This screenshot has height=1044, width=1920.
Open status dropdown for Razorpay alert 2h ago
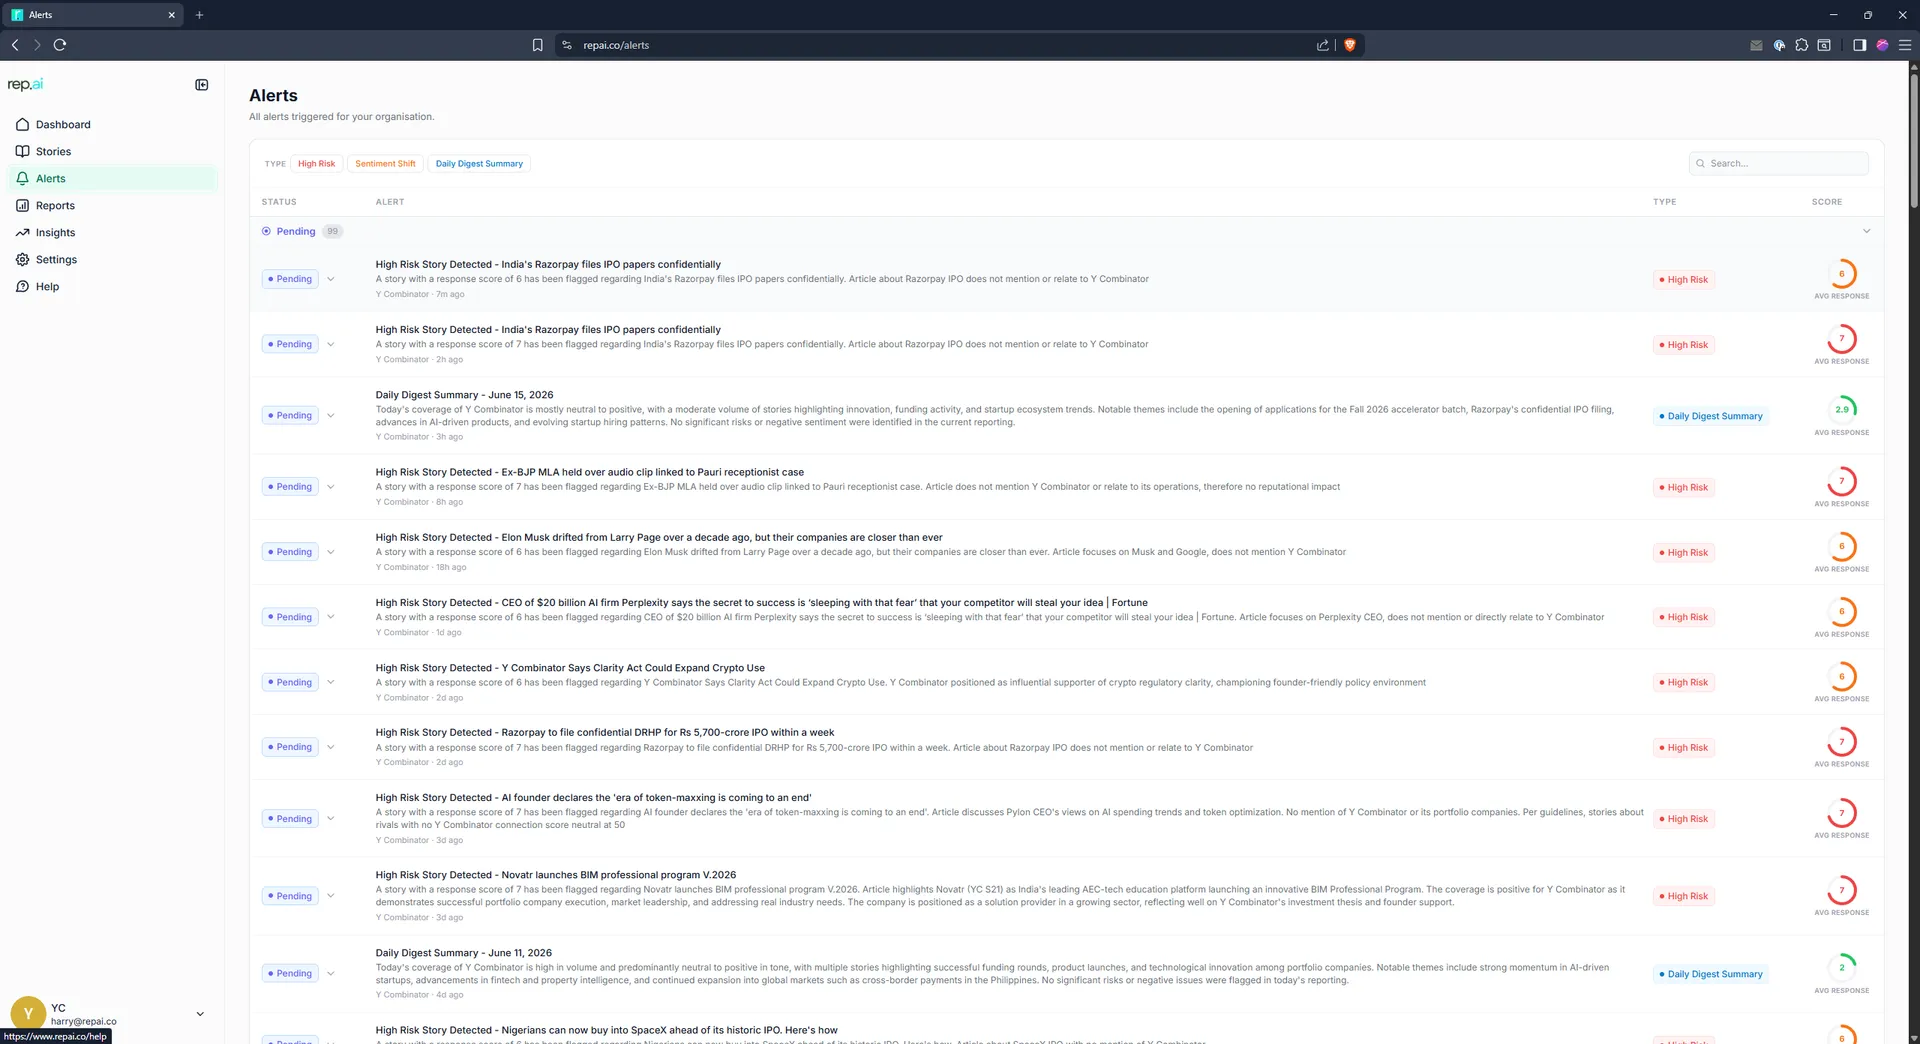pyautogui.click(x=331, y=345)
